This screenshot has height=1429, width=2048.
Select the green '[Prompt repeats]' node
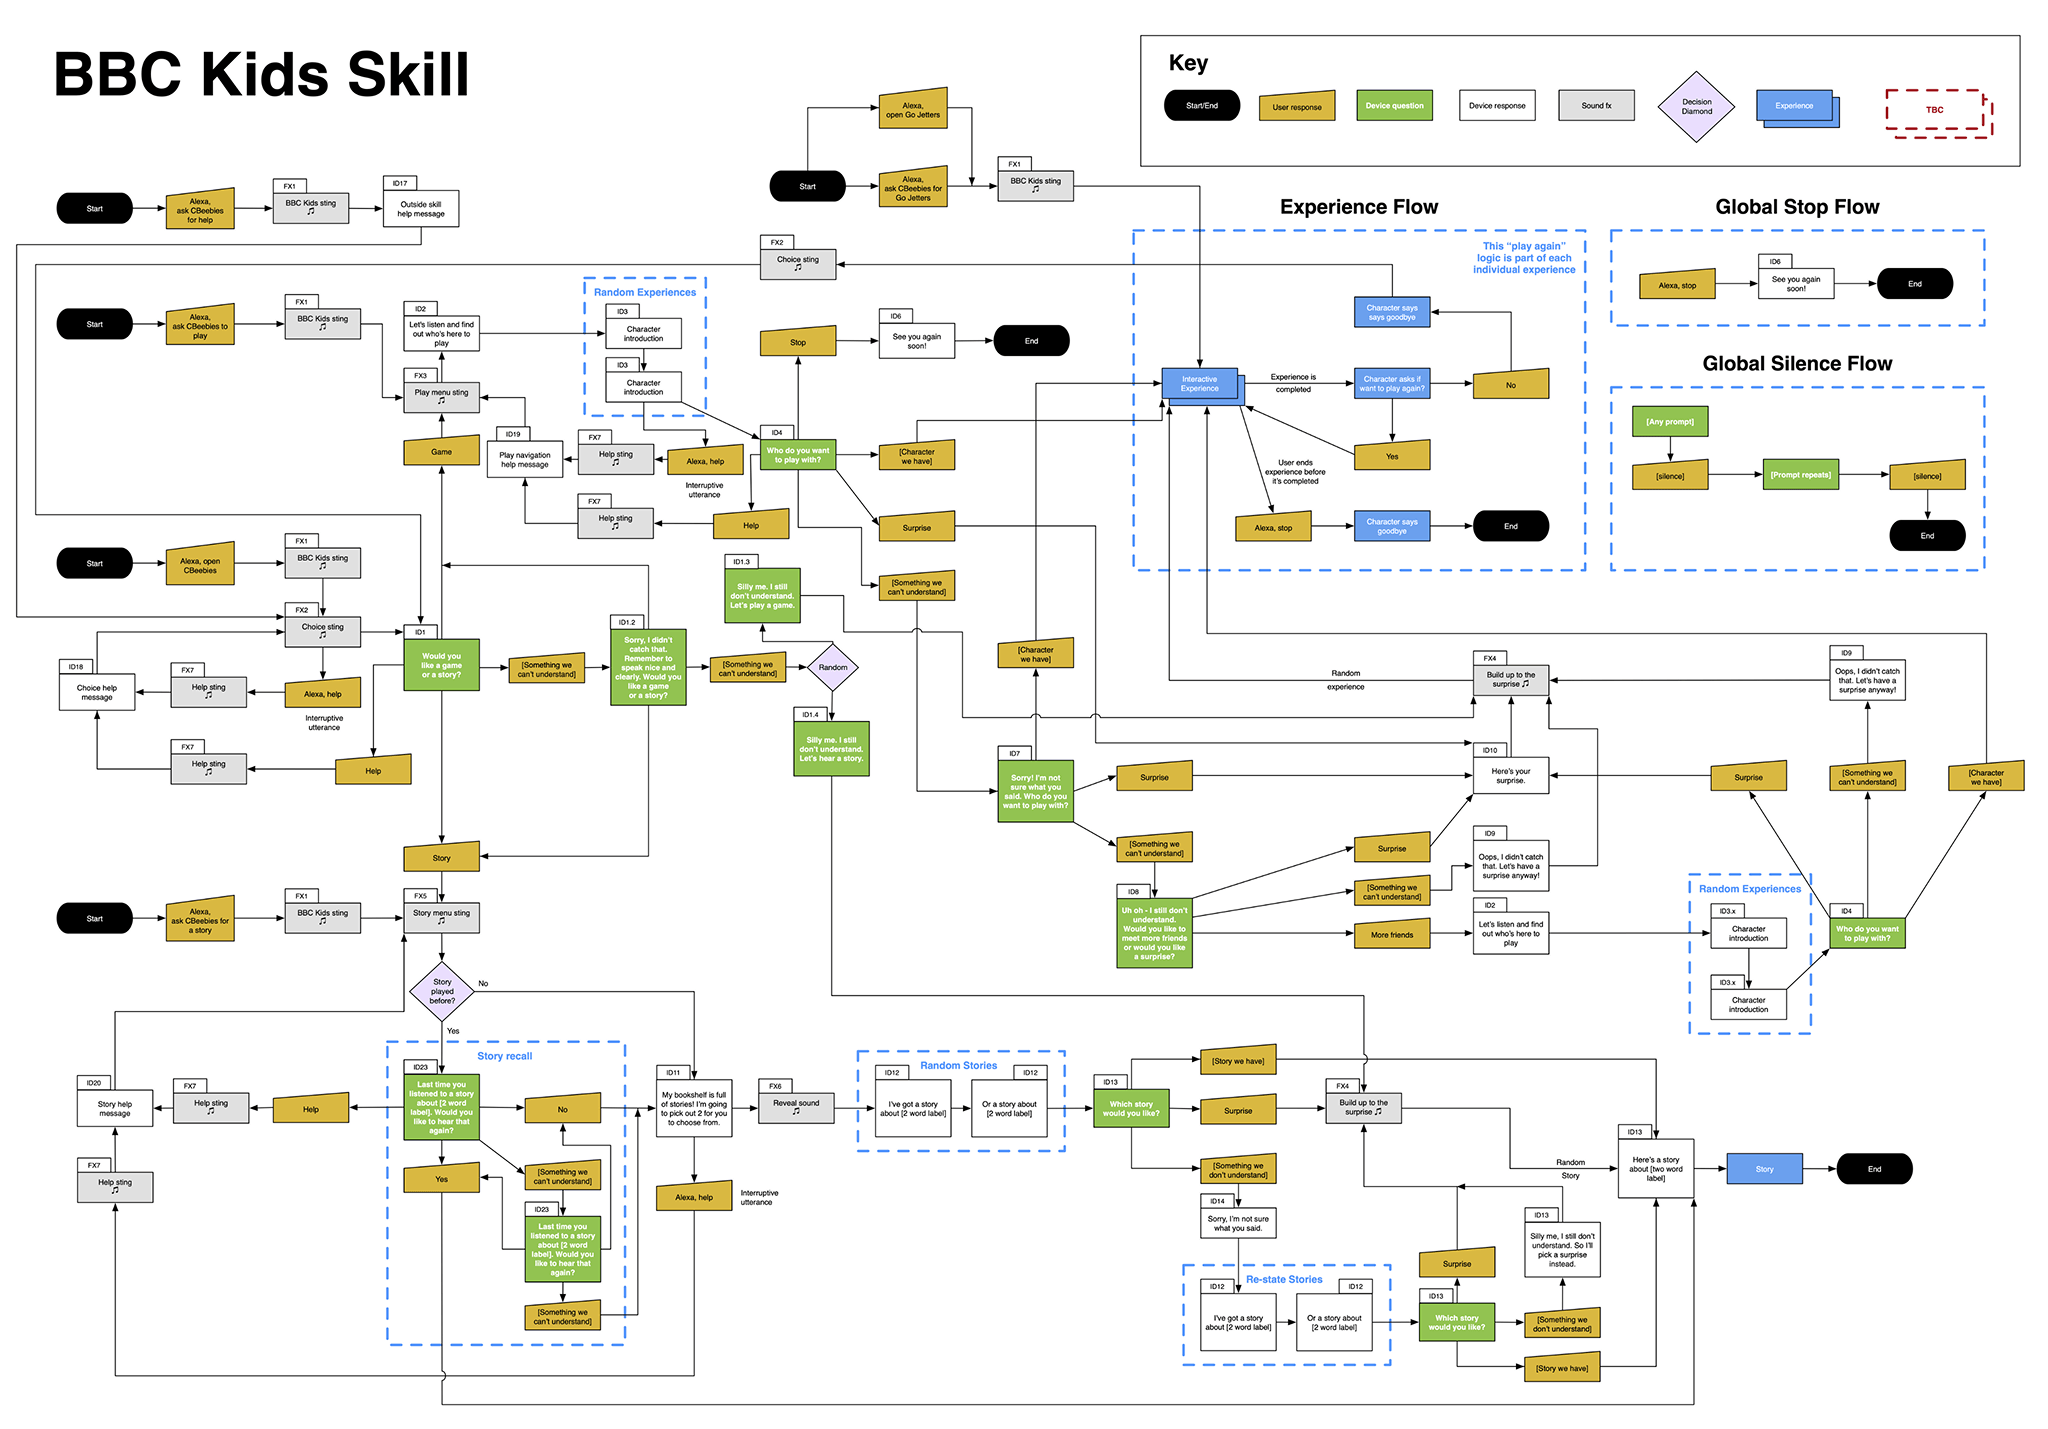click(x=1800, y=475)
